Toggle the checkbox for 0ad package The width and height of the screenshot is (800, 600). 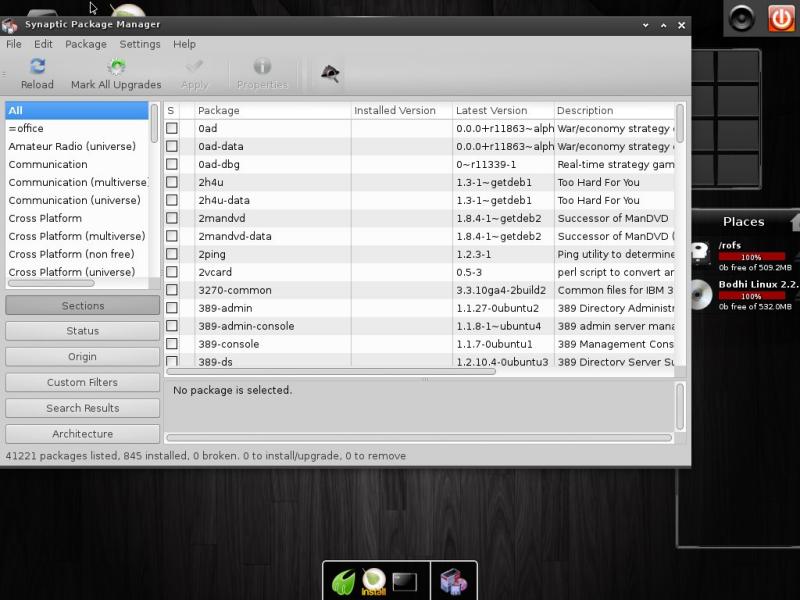[x=172, y=128]
